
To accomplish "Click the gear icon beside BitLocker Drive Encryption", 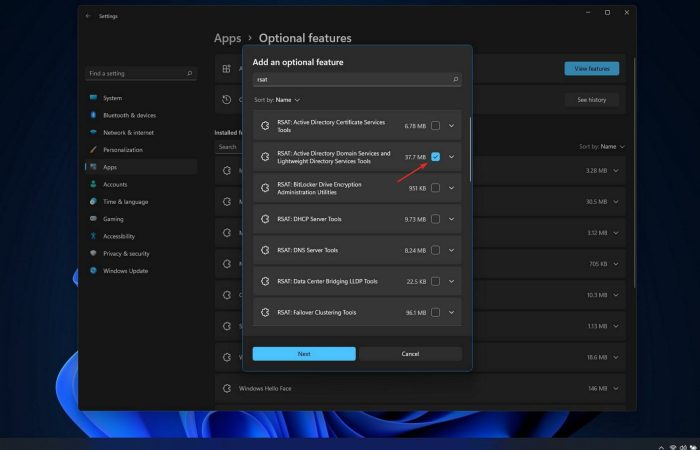I will point(265,188).
